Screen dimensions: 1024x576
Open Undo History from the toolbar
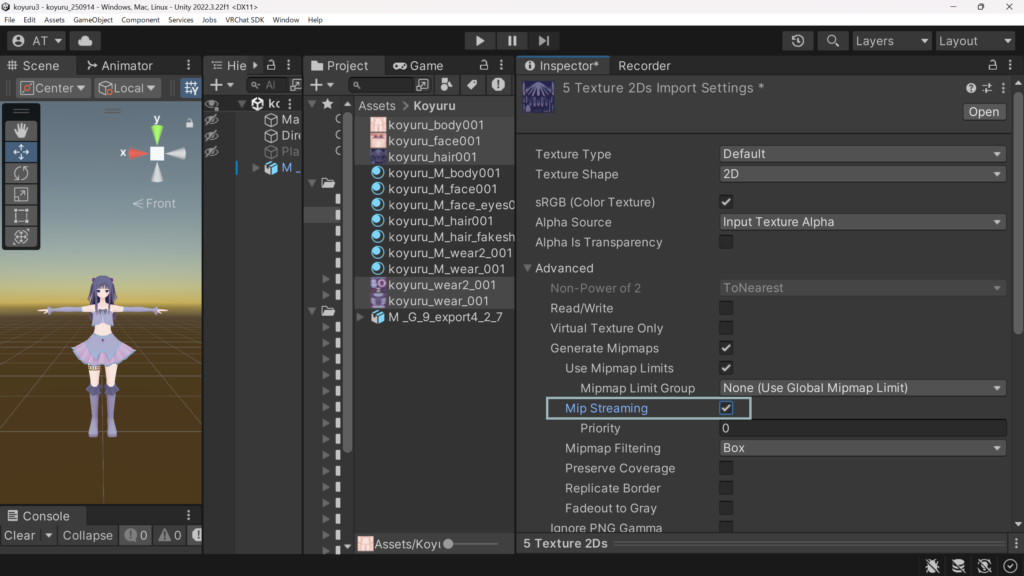pos(797,41)
